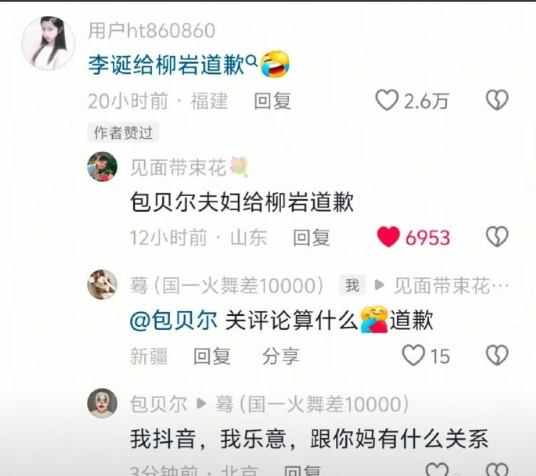Dislike the 包贝尔夫妇给柳岩道歉 comment

click(497, 237)
